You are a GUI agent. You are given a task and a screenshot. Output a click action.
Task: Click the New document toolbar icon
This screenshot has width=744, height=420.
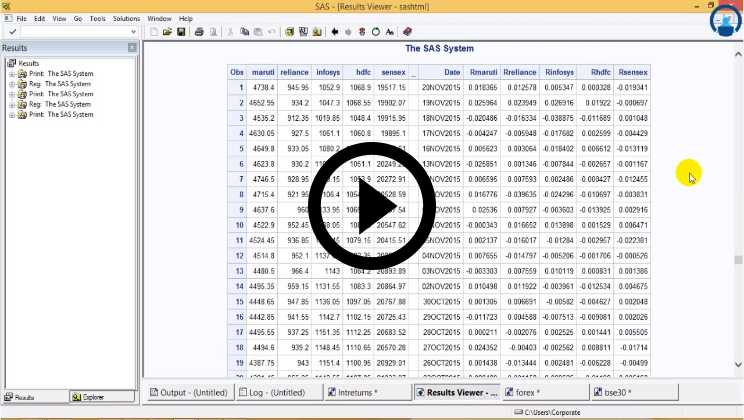[154, 32]
